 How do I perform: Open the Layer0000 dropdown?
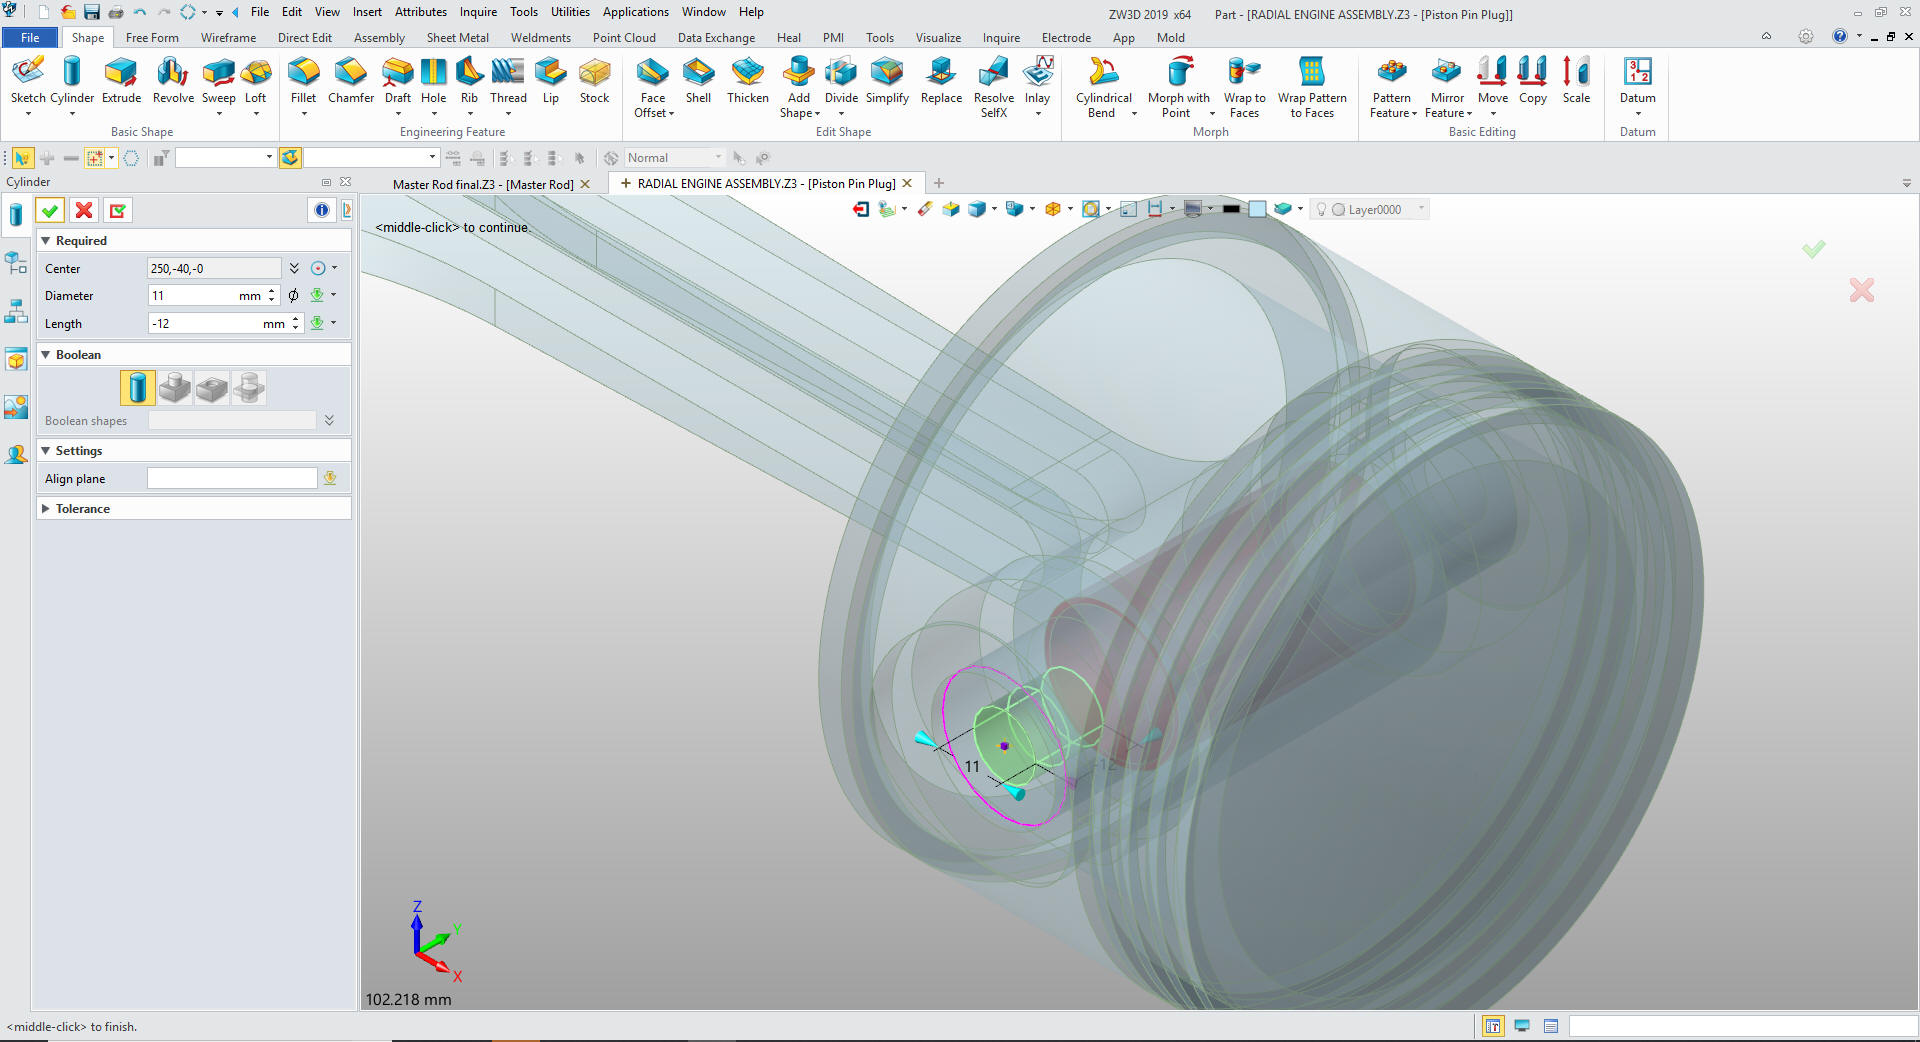click(1421, 209)
